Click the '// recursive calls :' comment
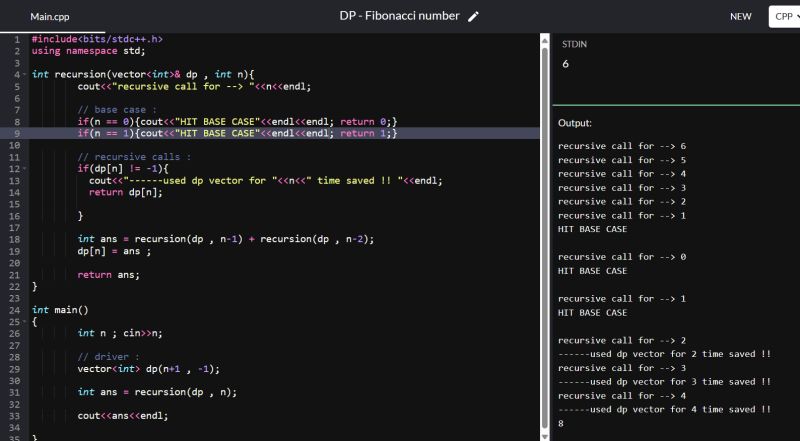Viewport: 800px width, 441px height. (x=134, y=157)
